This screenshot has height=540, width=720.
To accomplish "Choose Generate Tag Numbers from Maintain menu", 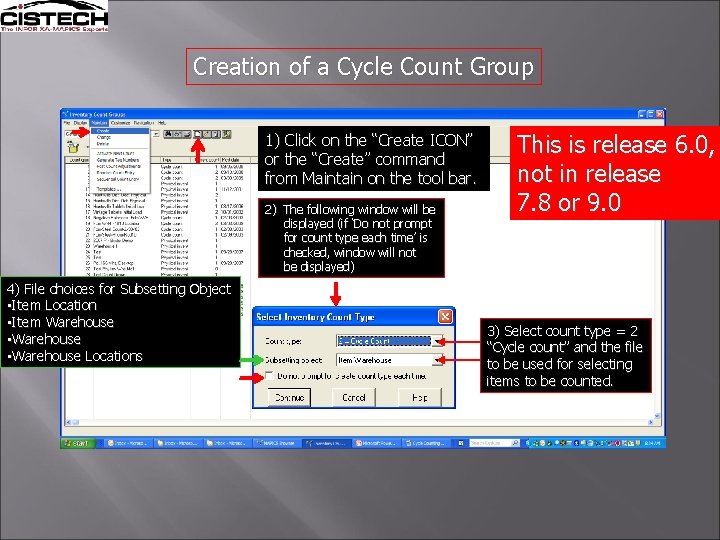I will (x=120, y=160).
